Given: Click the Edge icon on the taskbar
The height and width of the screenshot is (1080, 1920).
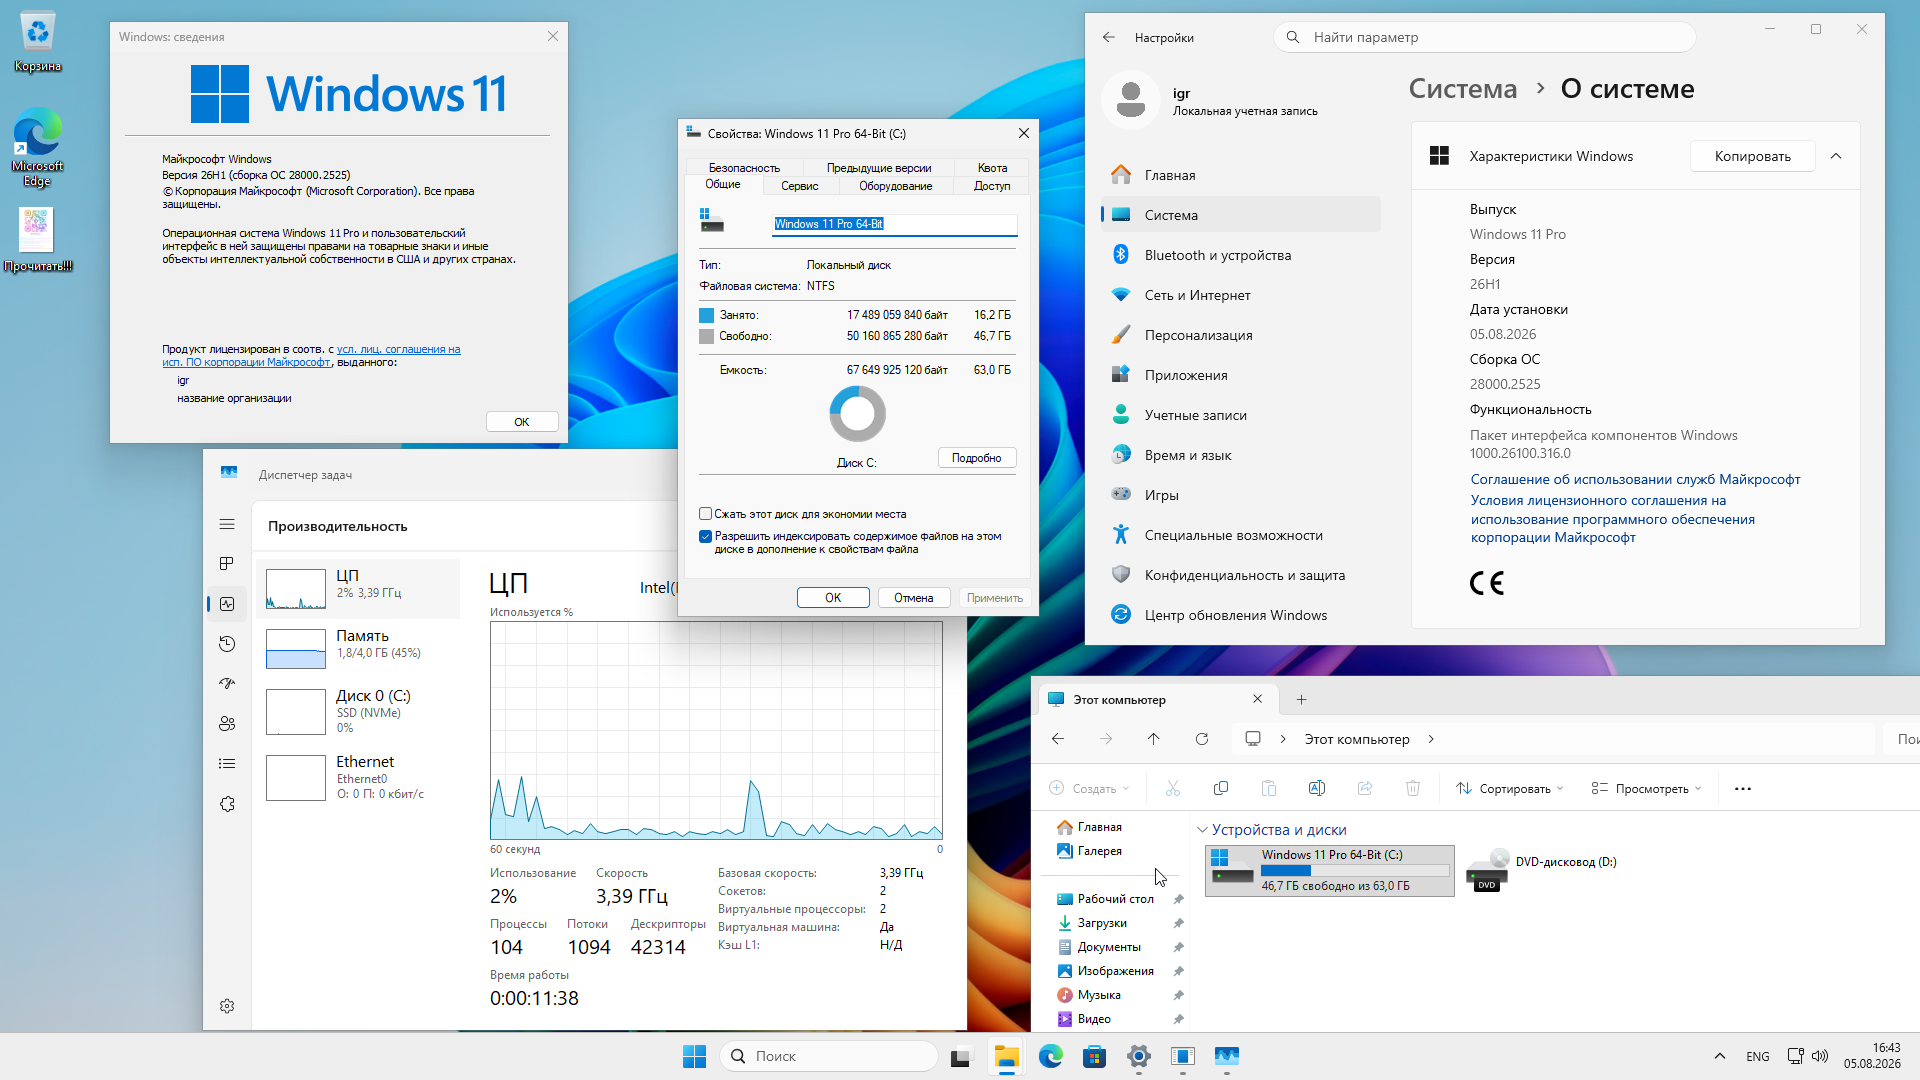Looking at the screenshot, I should (1050, 1056).
